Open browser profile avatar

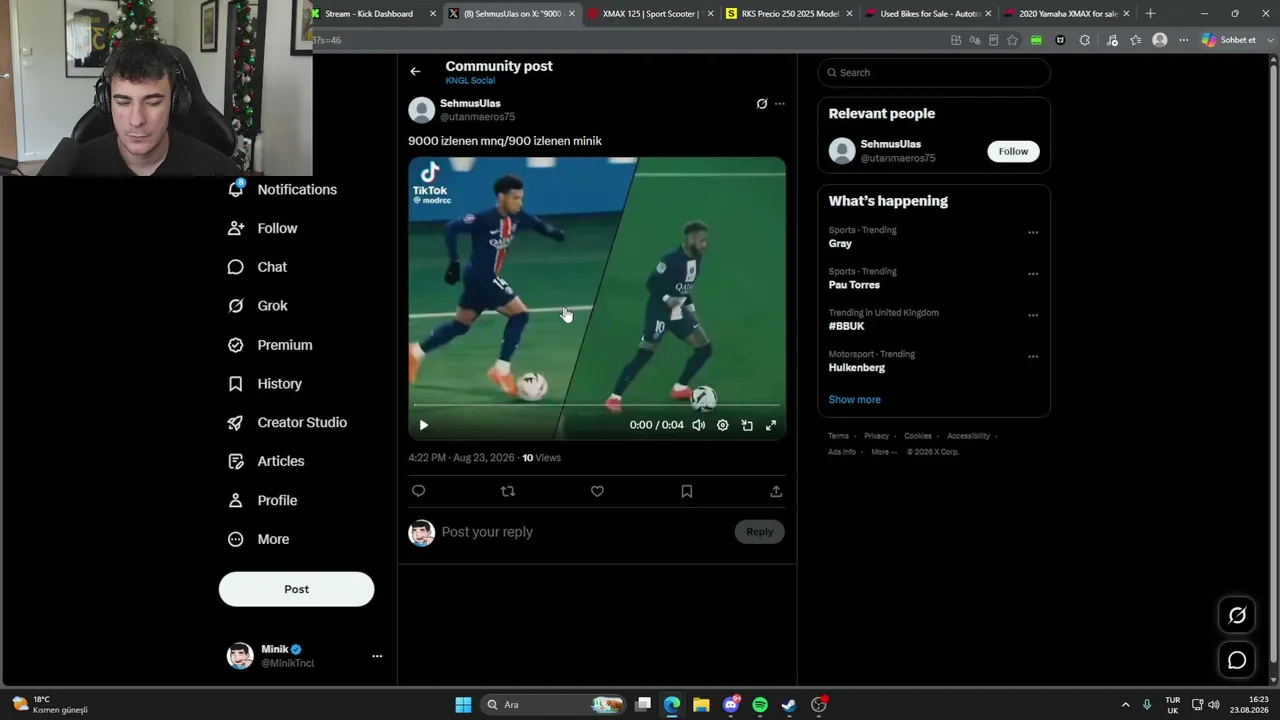(1160, 40)
